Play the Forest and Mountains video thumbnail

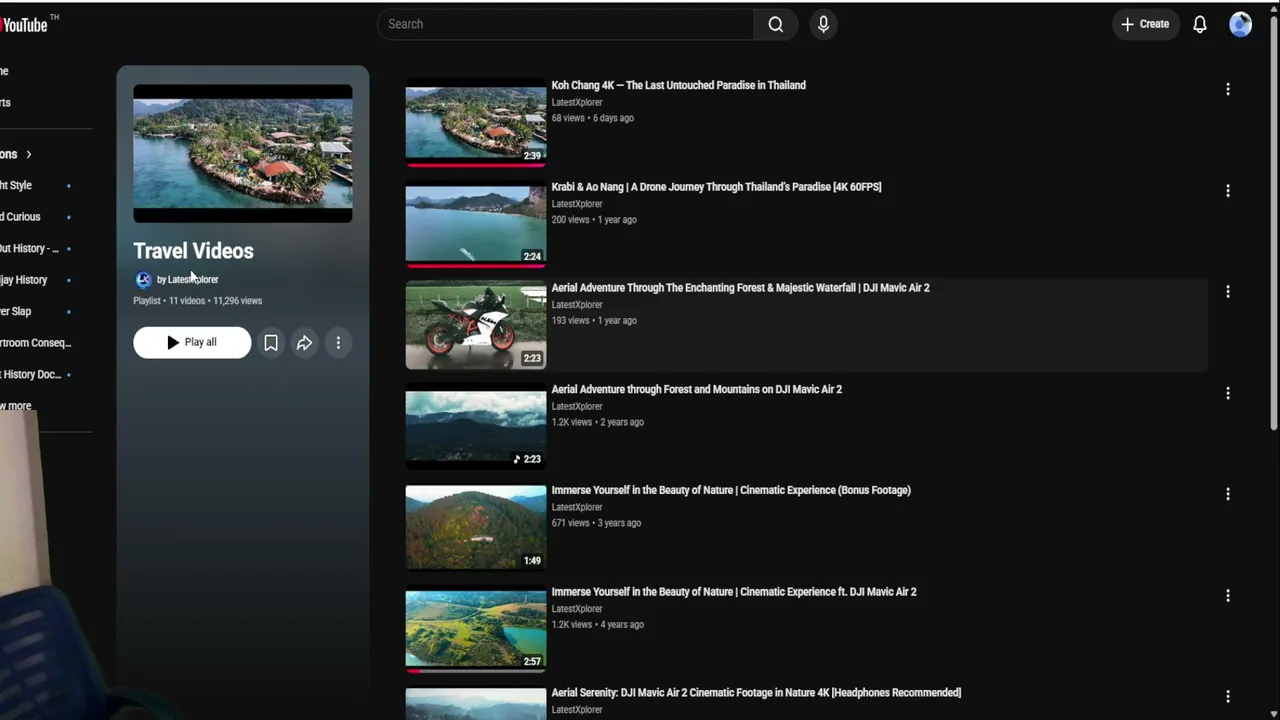click(476, 427)
